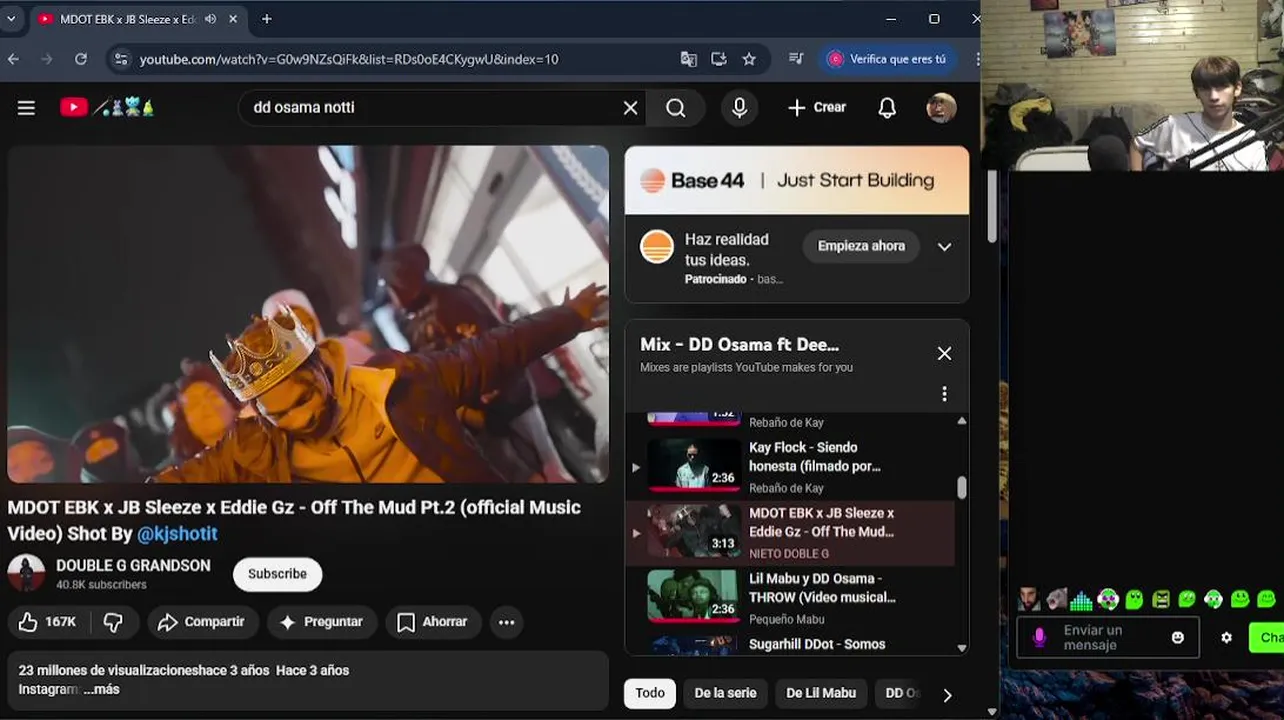
Task: Select the De la serie chip
Action: pyautogui.click(x=726, y=693)
